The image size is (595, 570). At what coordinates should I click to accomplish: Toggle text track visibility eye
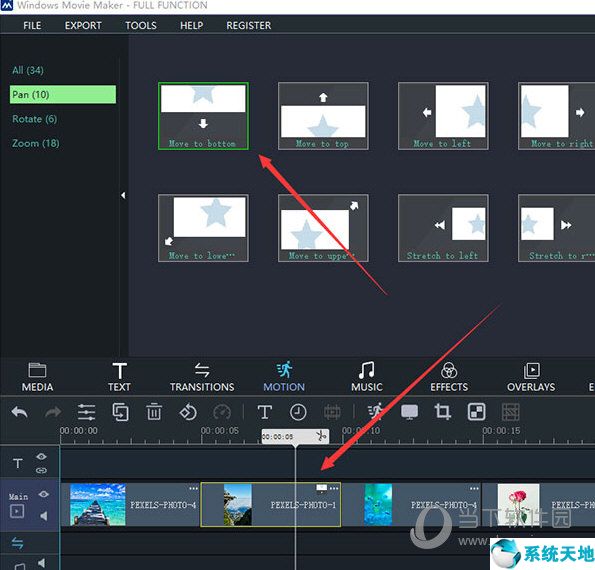tap(41, 457)
